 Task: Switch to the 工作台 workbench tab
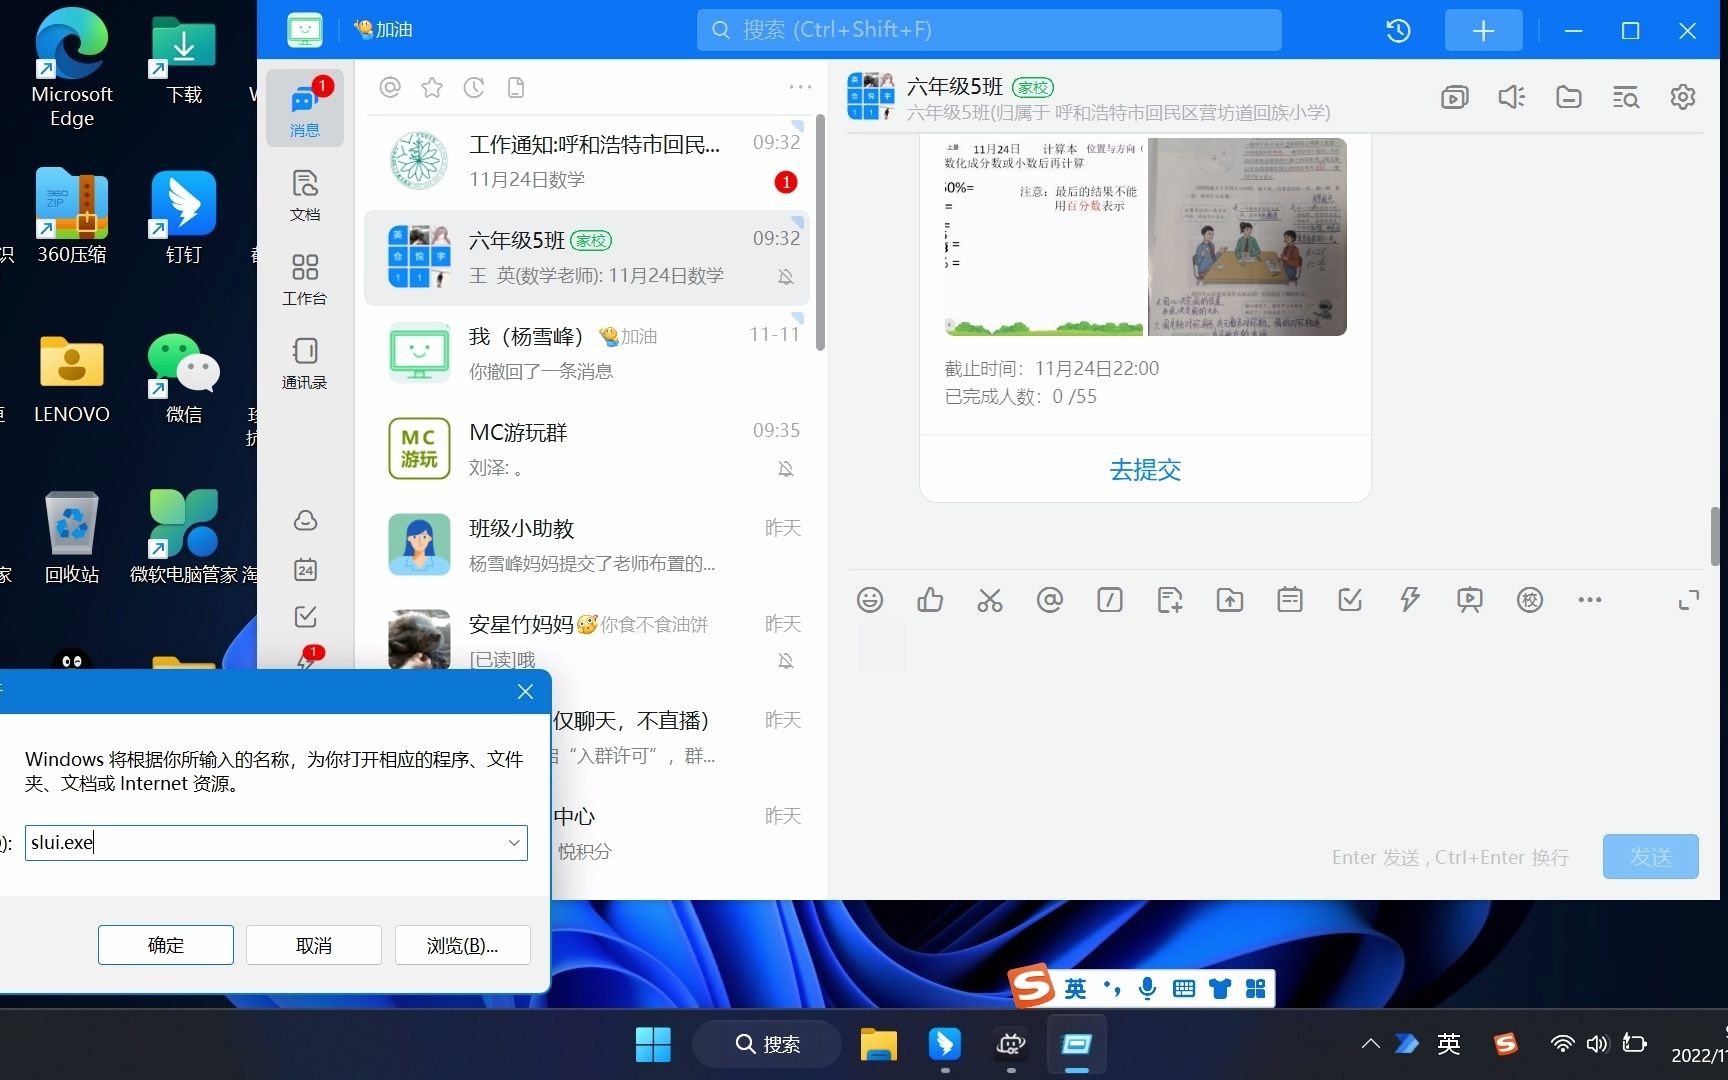[x=305, y=280]
